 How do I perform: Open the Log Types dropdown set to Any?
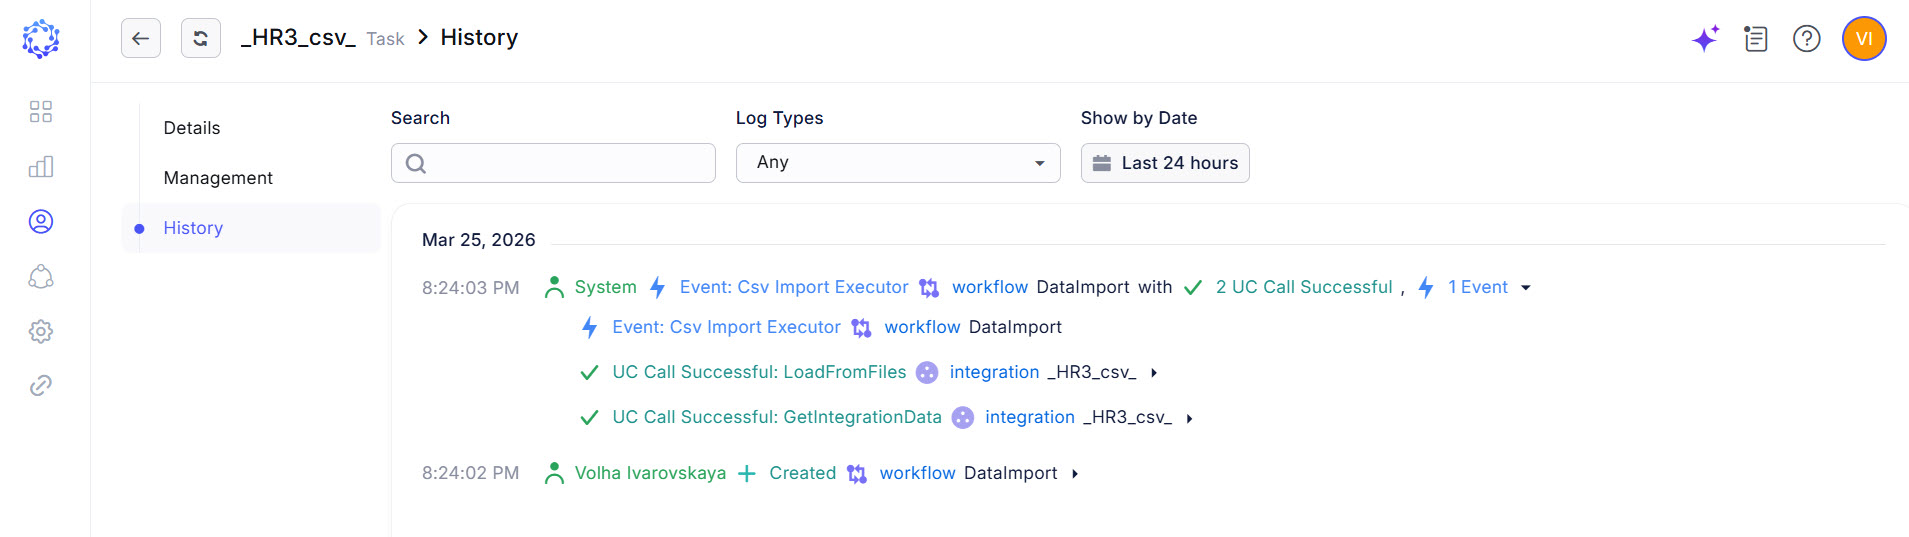tap(898, 163)
